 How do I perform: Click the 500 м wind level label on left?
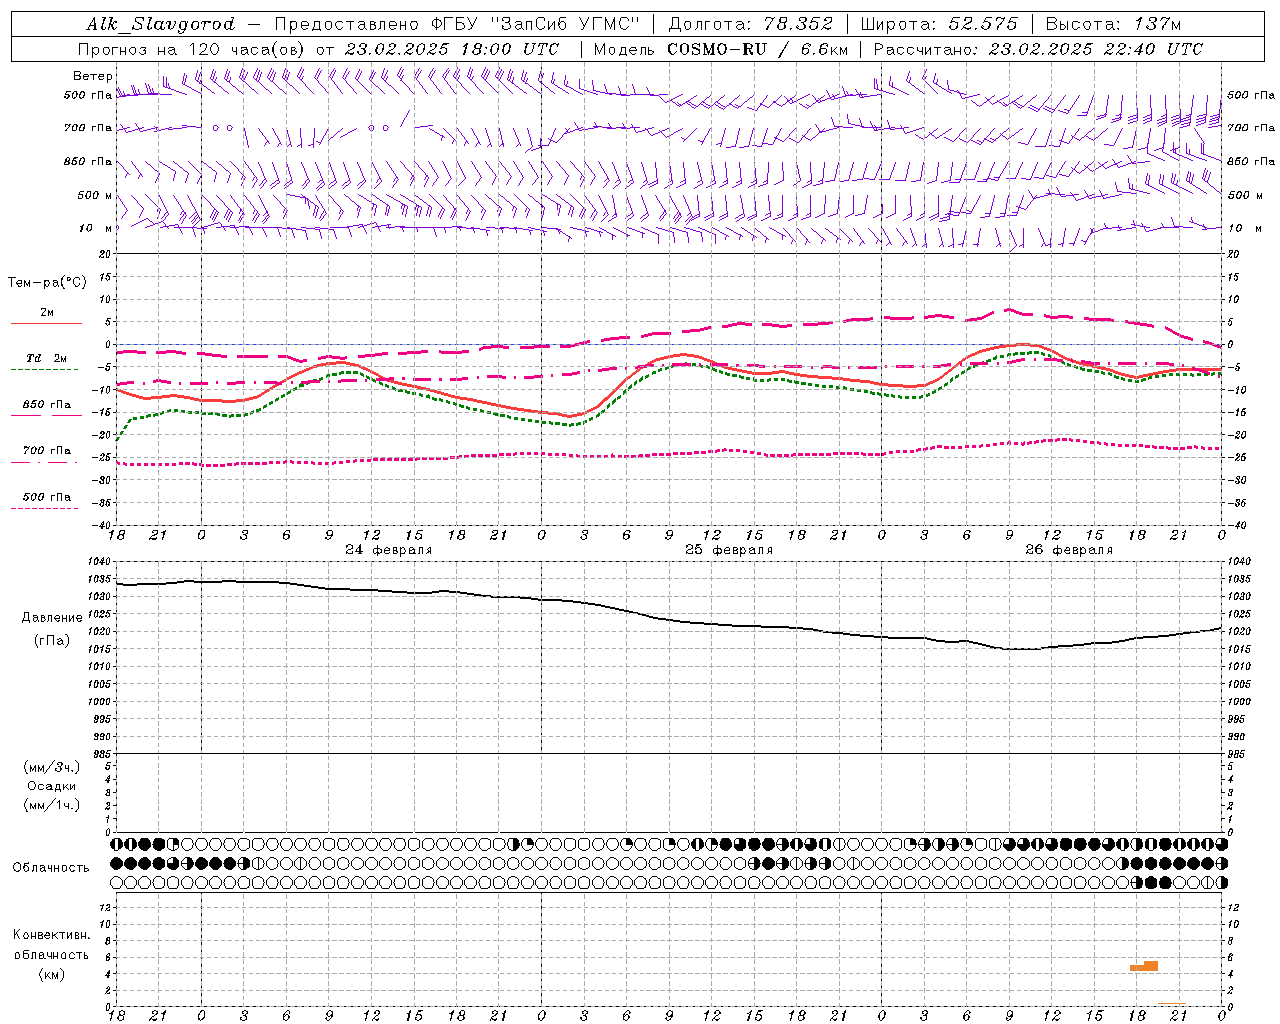[96, 196]
